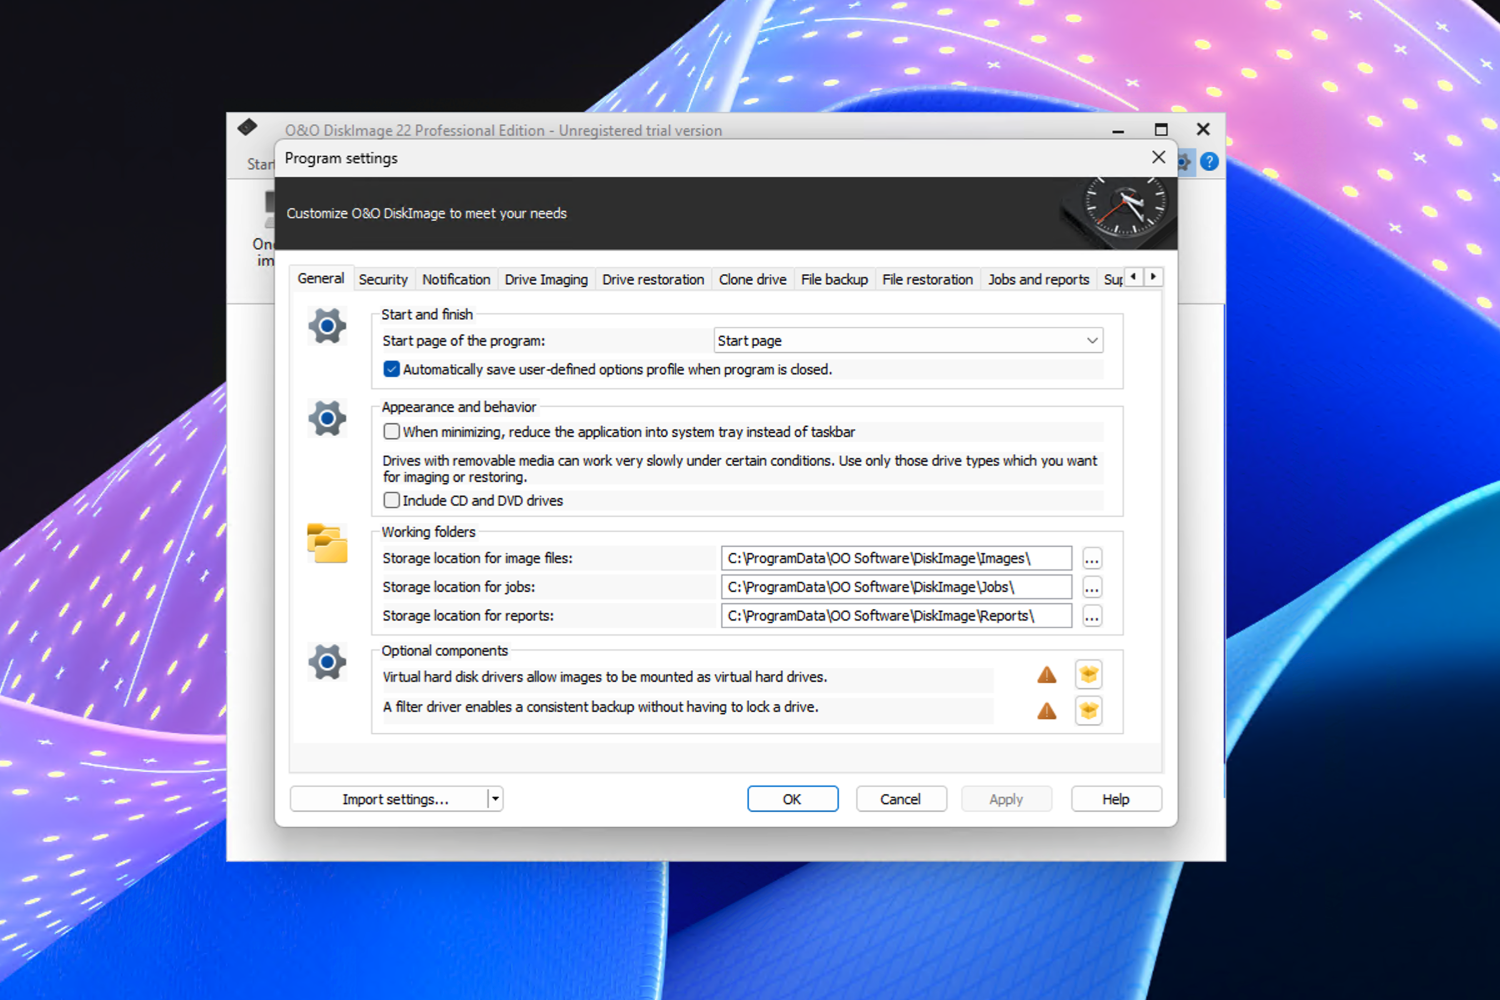1500x1000 pixels.
Task: Enable minimizing into system tray
Action: click(x=392, y=432)
